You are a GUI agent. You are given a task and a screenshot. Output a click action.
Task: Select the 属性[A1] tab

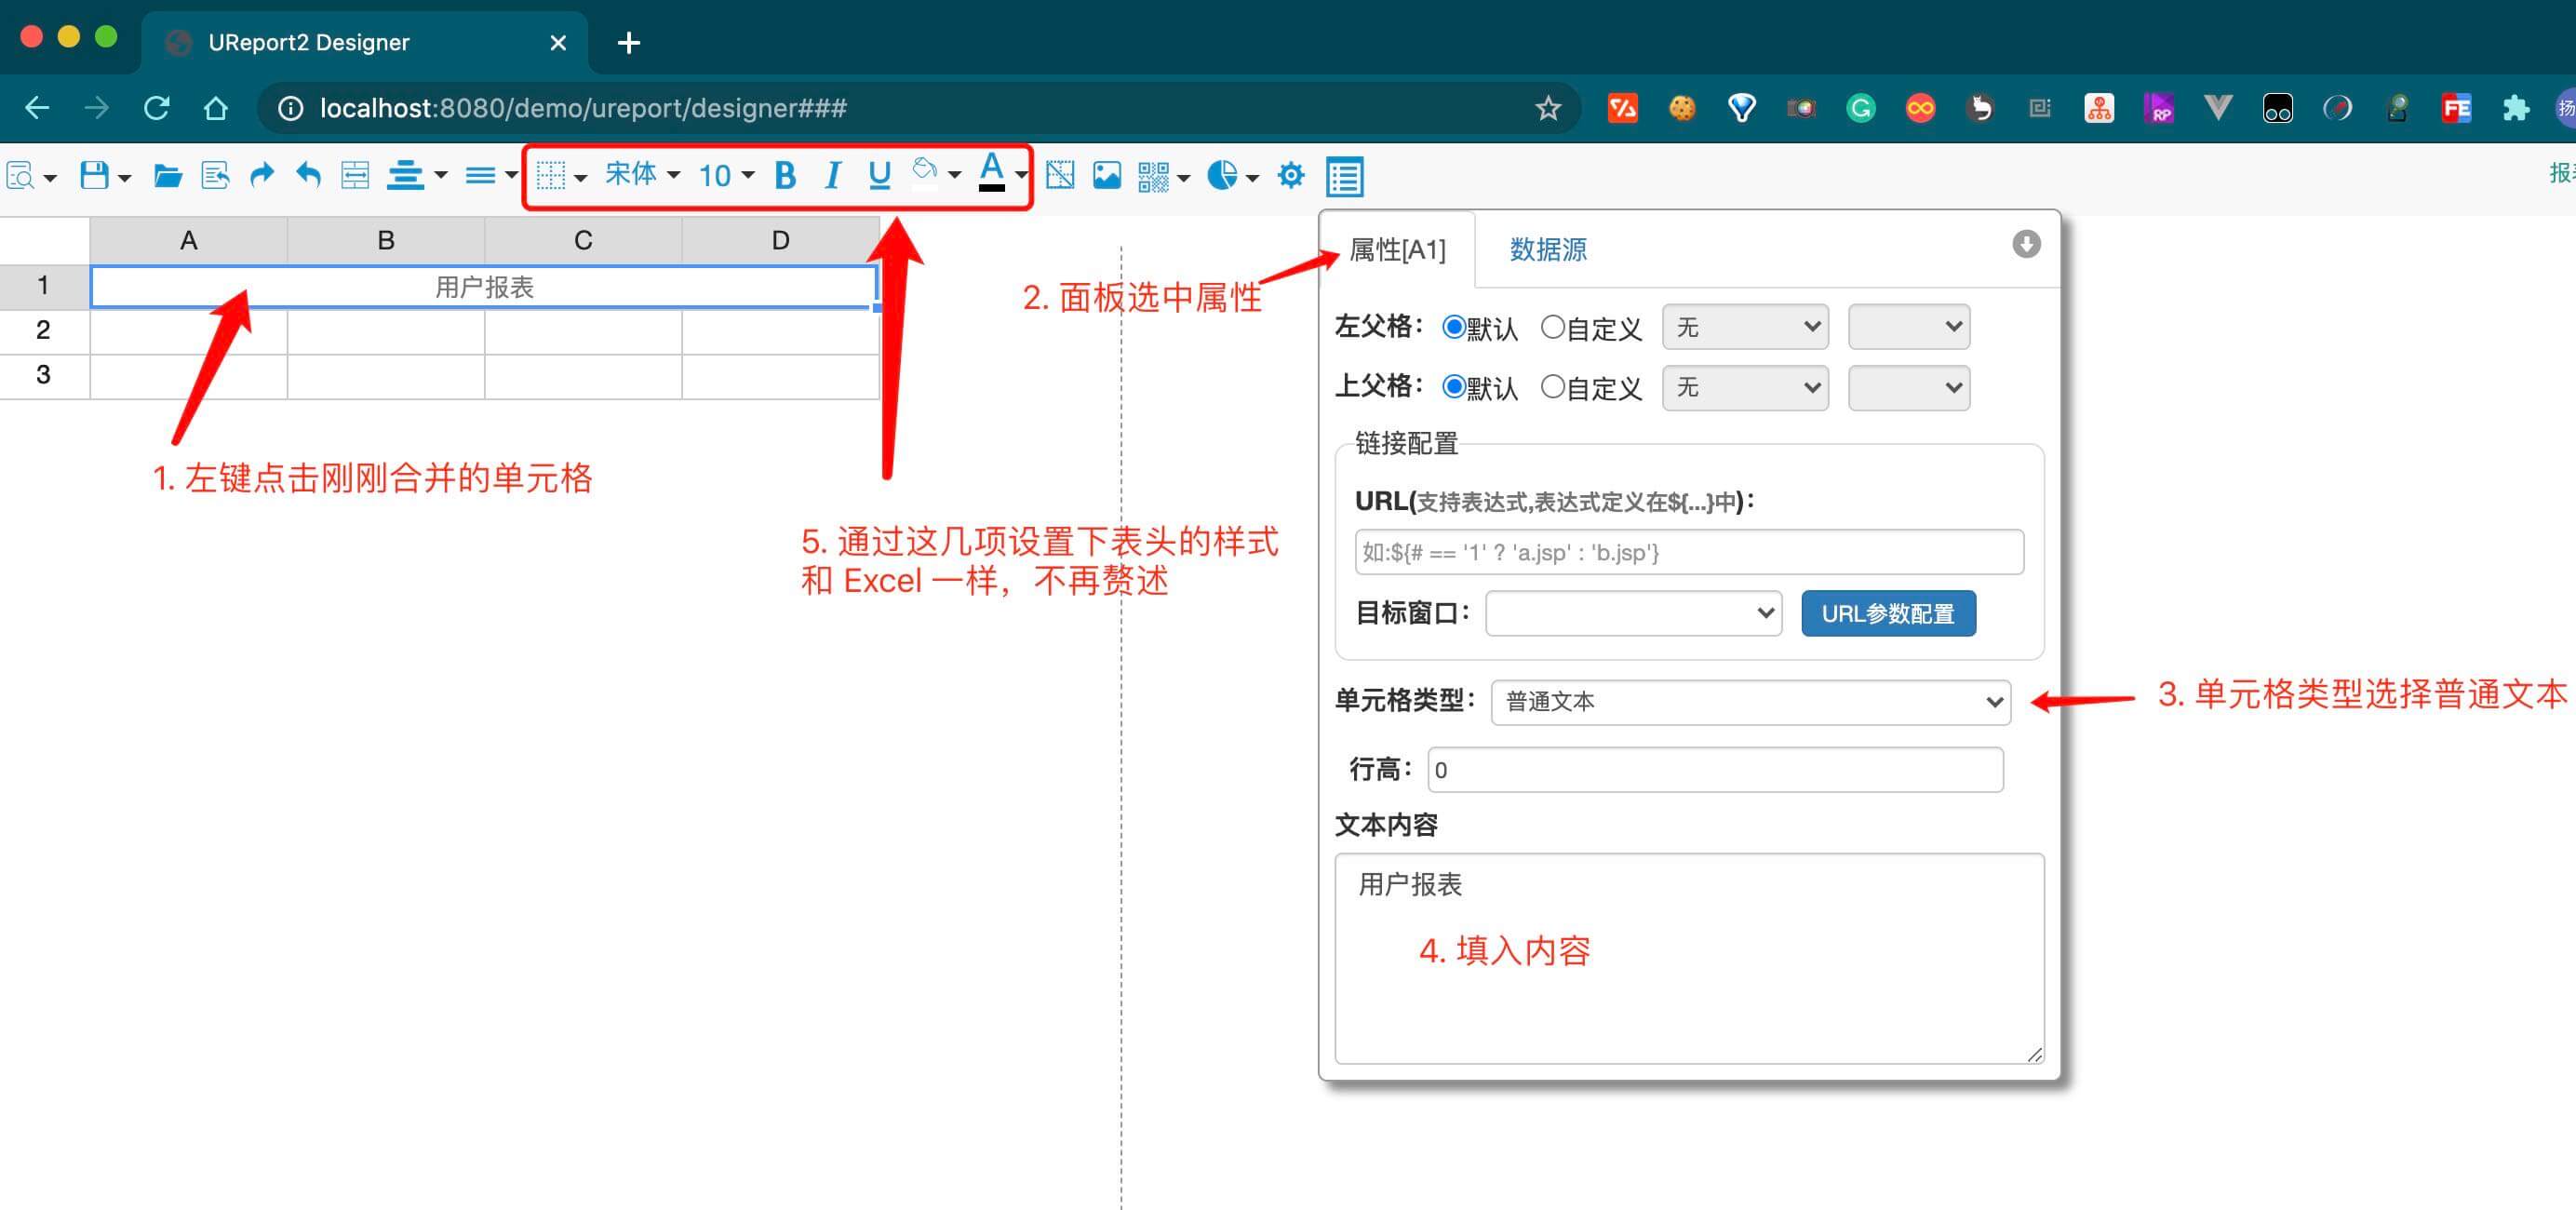1397,249
